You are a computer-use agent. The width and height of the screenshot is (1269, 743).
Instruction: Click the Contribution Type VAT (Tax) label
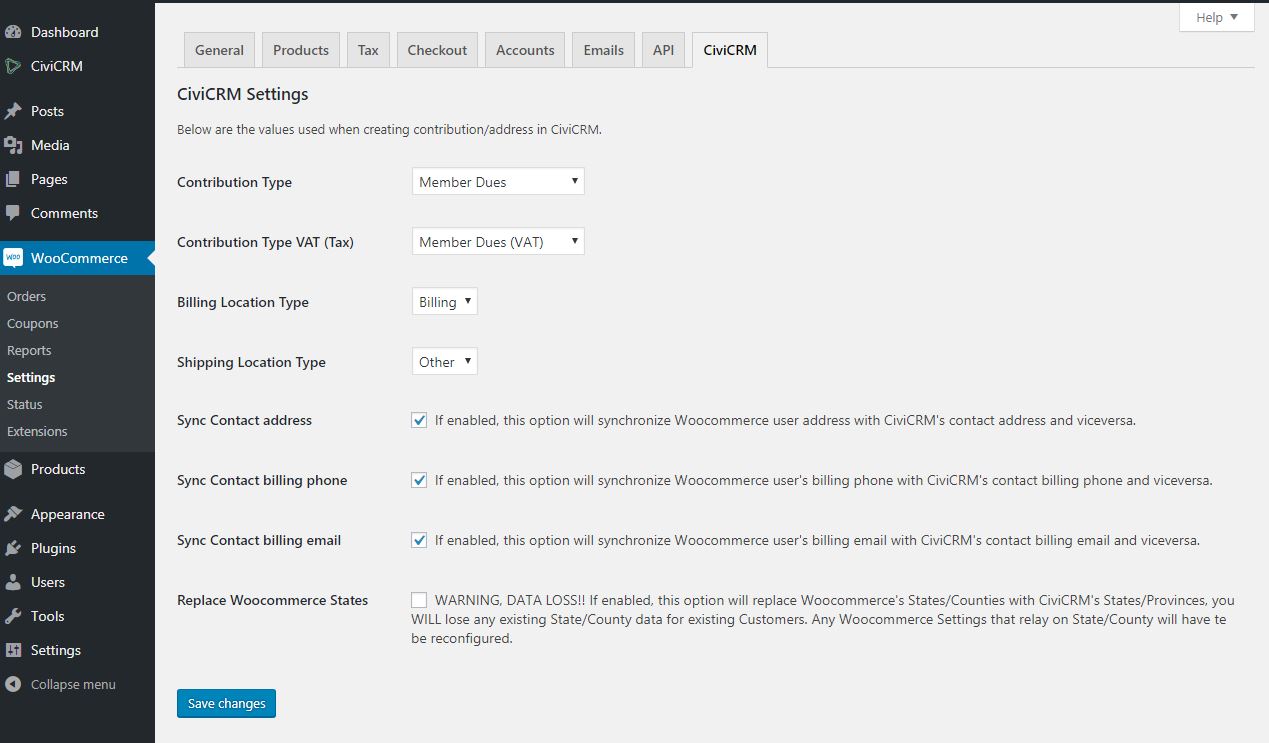coord(266,242)
